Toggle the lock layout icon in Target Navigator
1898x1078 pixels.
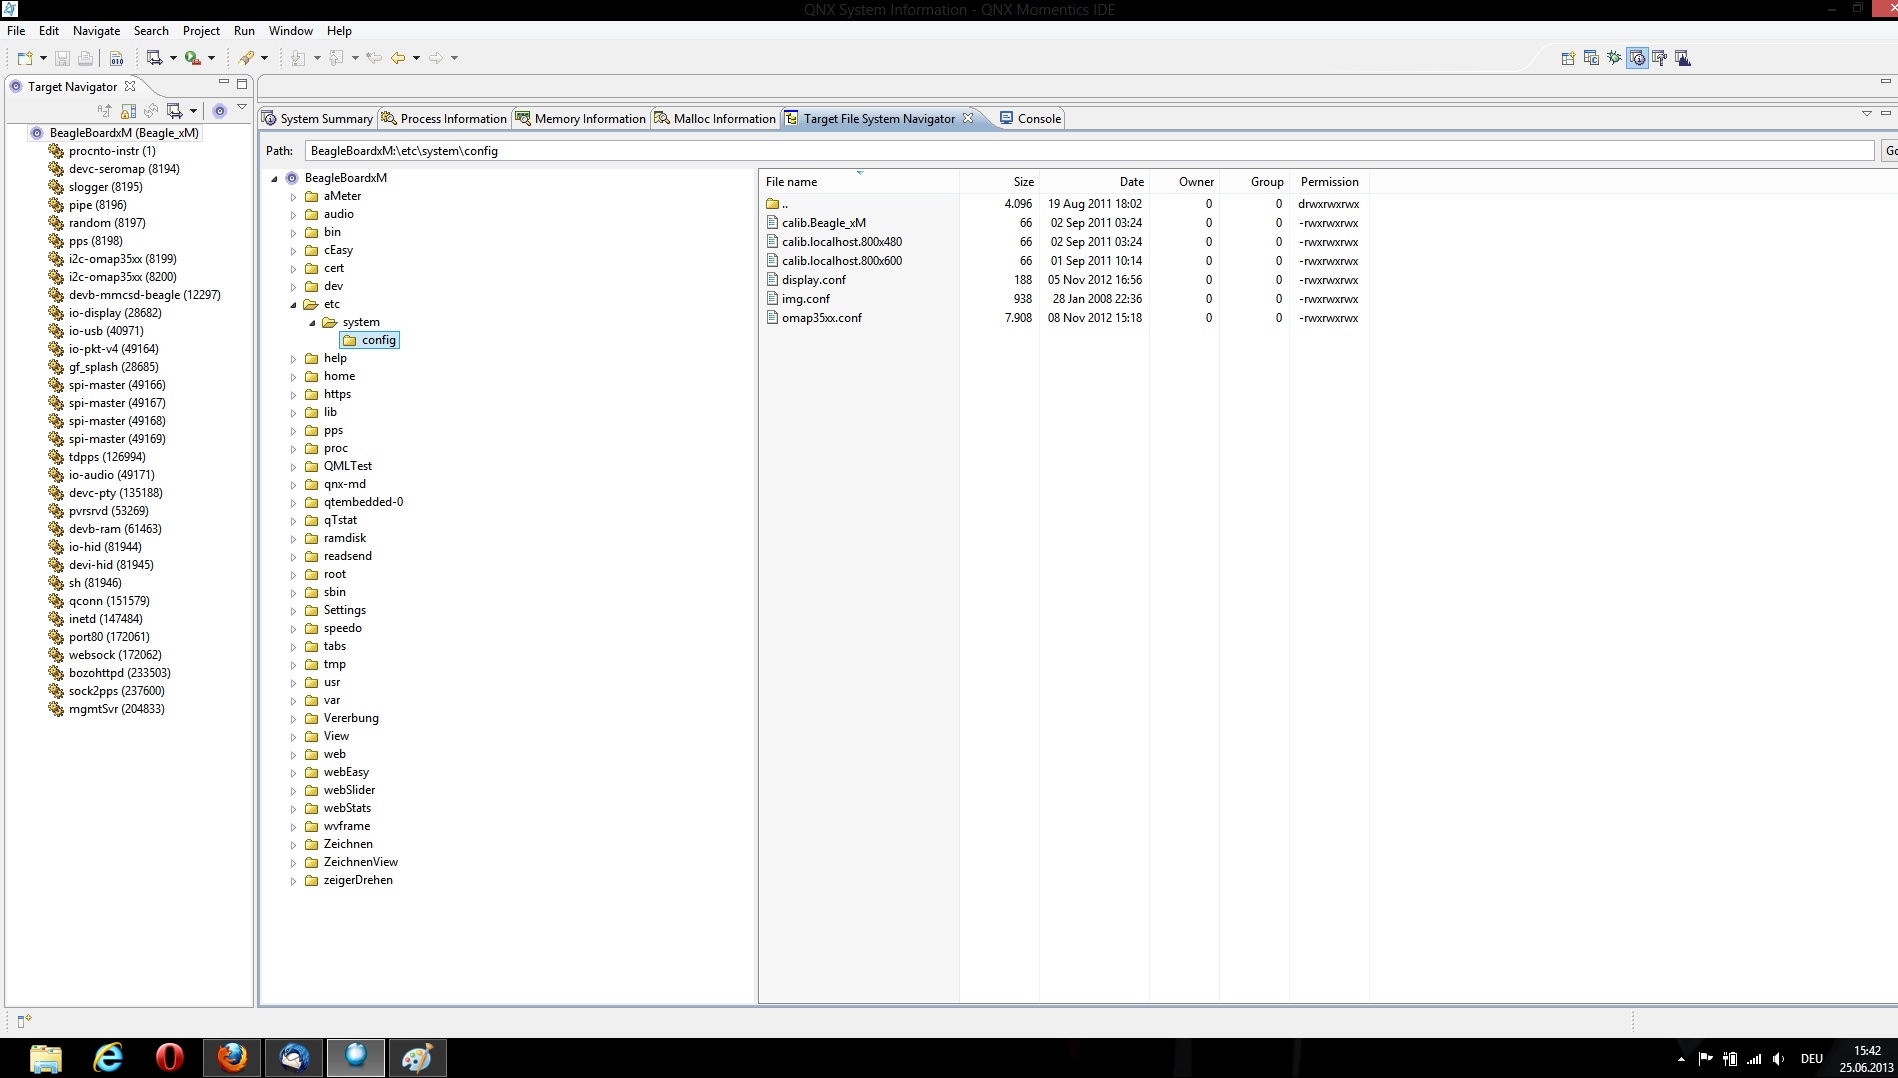pos(128,111)
